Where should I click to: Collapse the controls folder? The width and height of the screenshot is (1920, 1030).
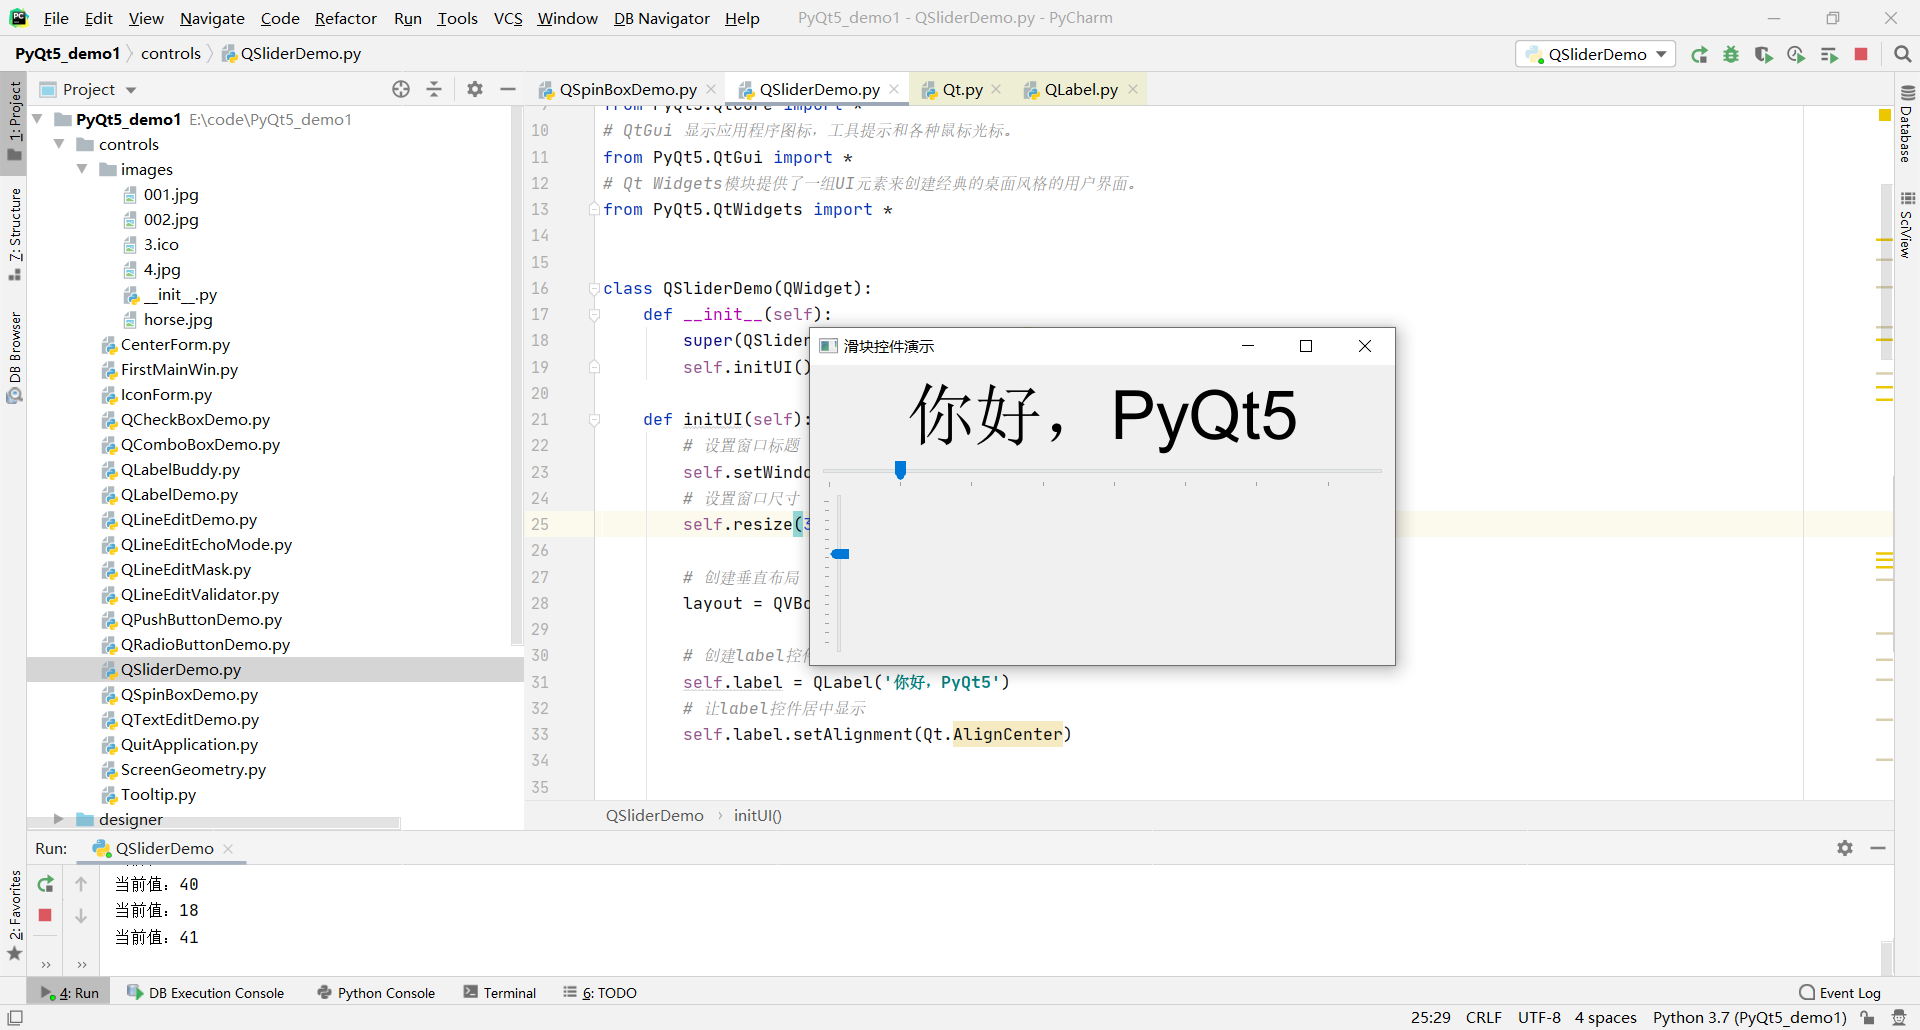(60, 144)
